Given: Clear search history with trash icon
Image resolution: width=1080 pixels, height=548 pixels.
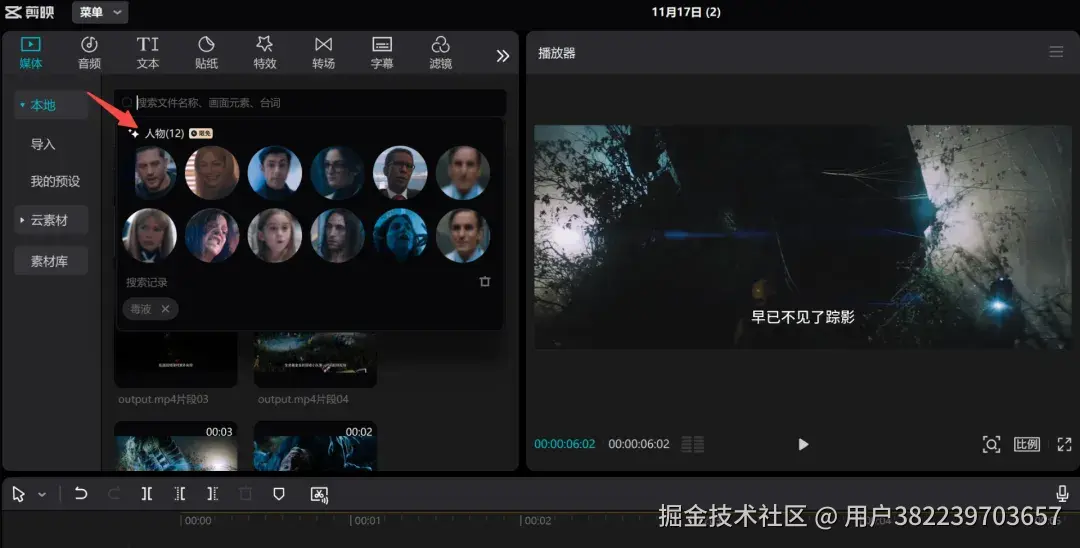Looking at the screenshot, I should (485, 282).
